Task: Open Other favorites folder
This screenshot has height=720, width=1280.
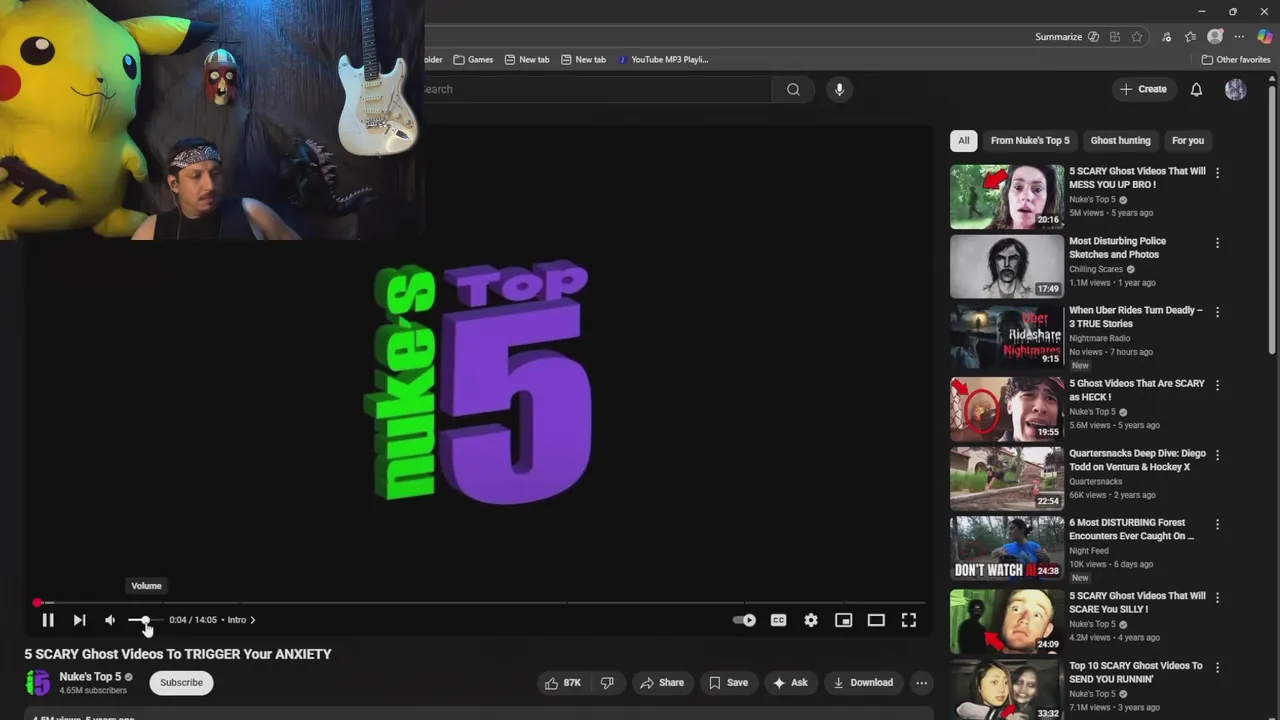Action: pyautogui.click(x=1236, y=60)
